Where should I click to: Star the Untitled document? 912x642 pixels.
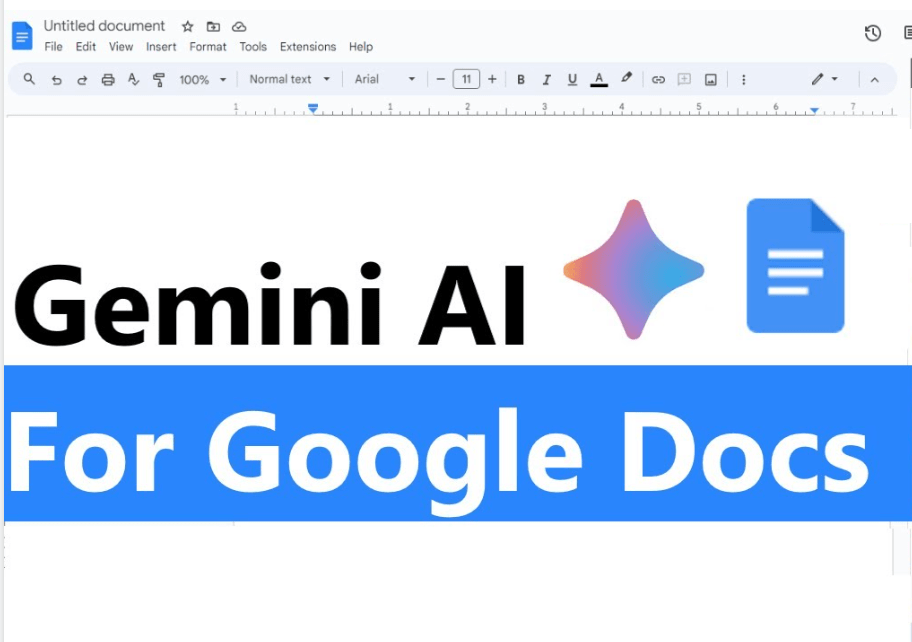point(187,27)
